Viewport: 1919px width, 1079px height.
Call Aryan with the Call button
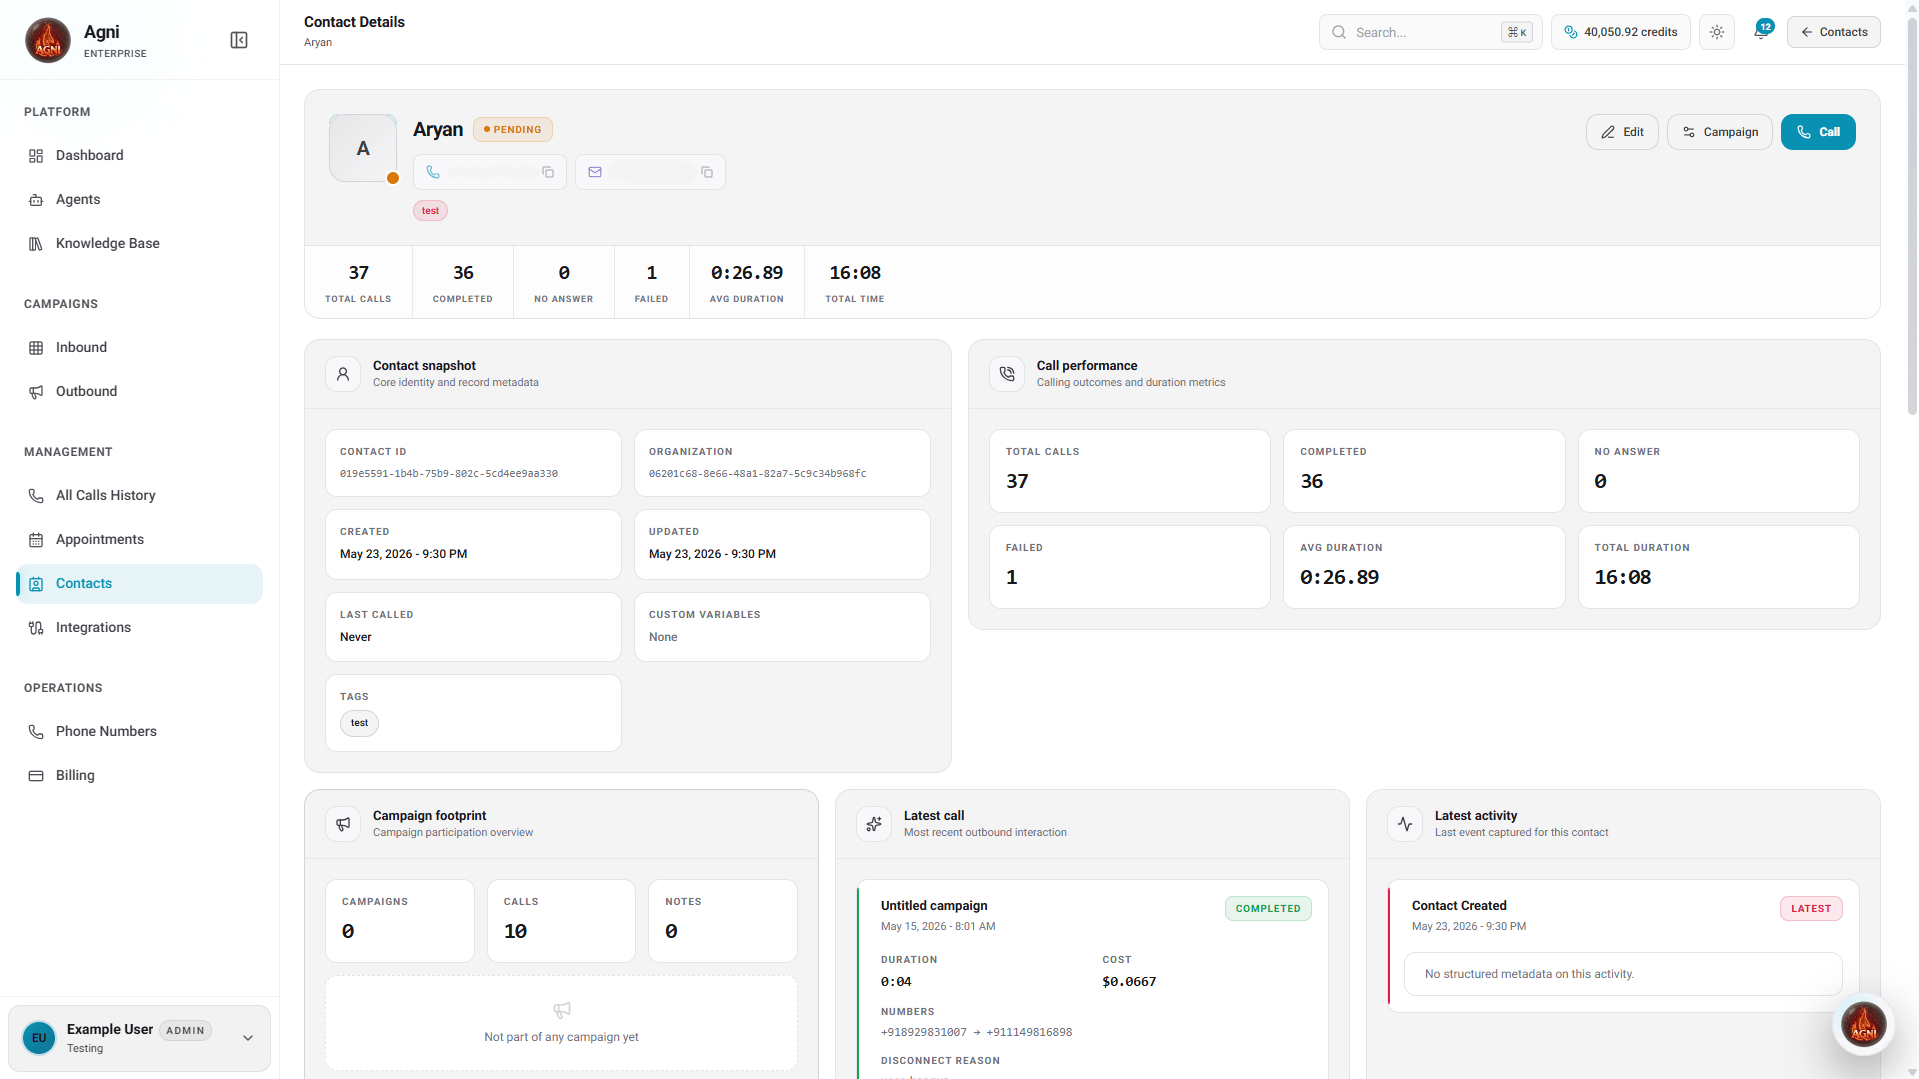coord(1818,132)
